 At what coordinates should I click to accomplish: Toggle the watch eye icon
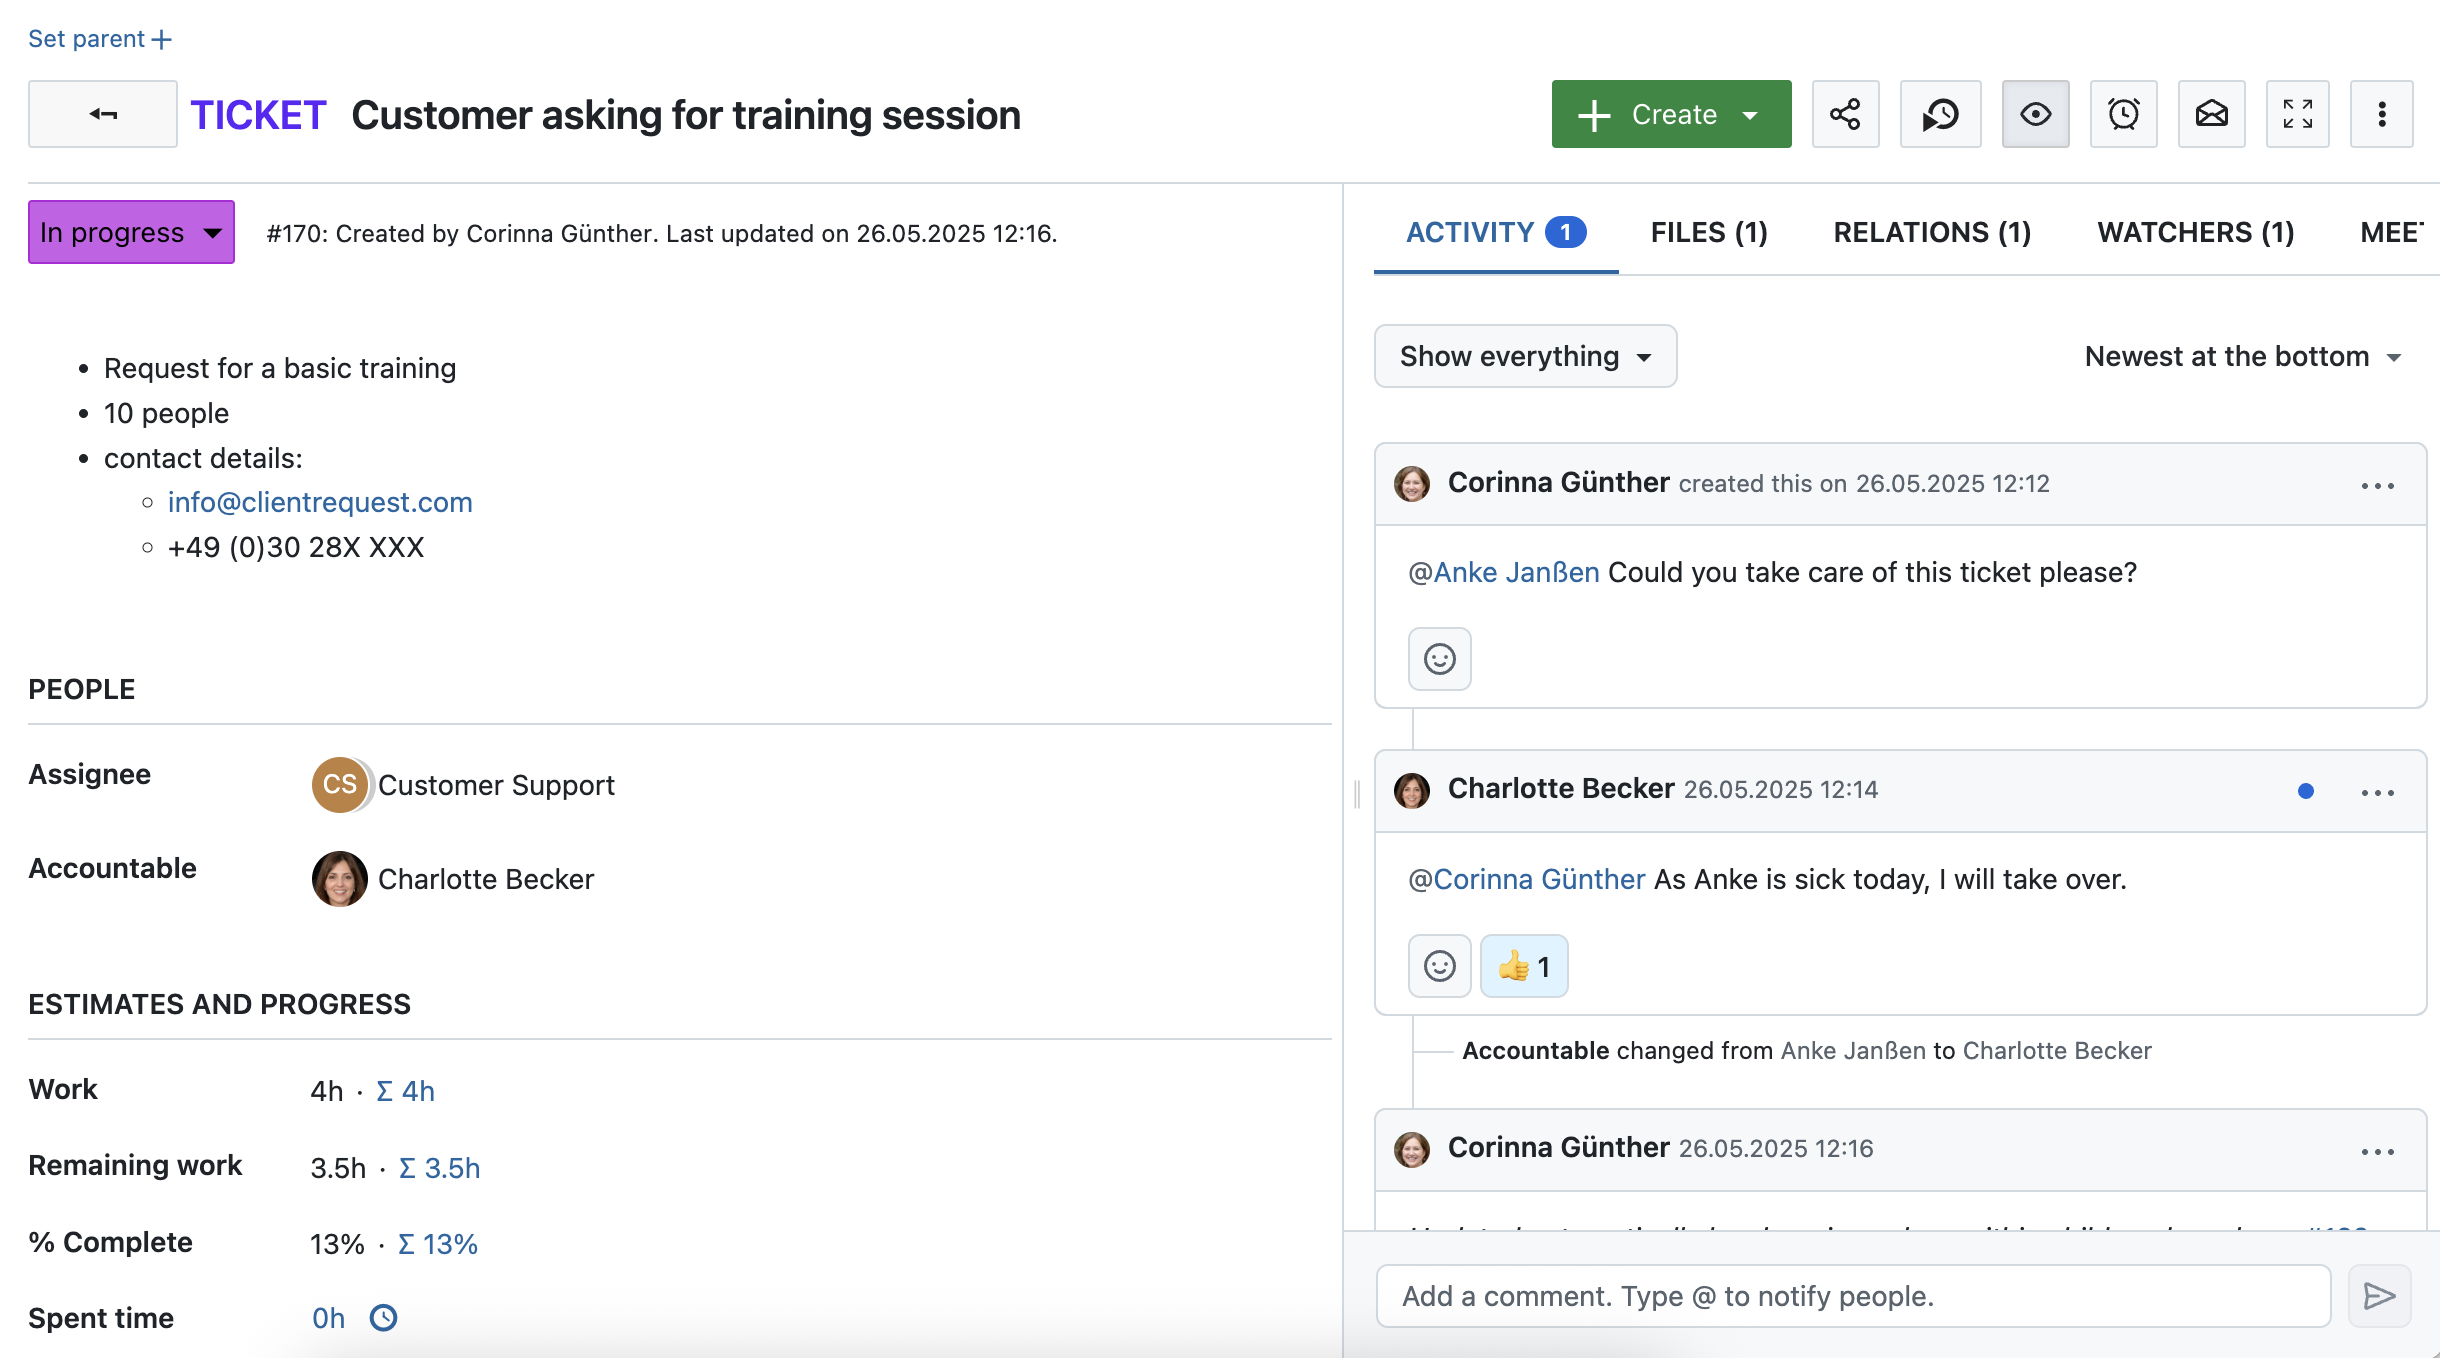(2035, 115)
